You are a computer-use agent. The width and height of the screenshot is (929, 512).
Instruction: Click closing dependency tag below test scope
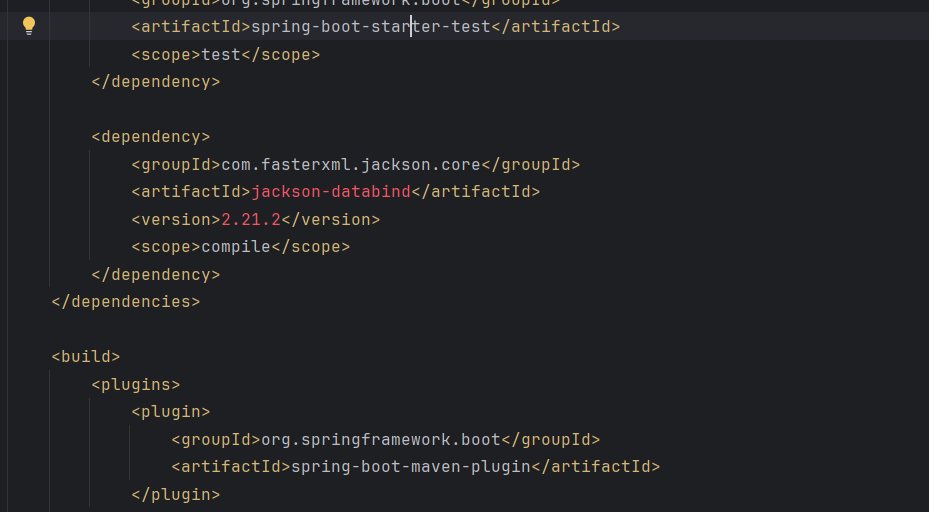coord(155,82)
